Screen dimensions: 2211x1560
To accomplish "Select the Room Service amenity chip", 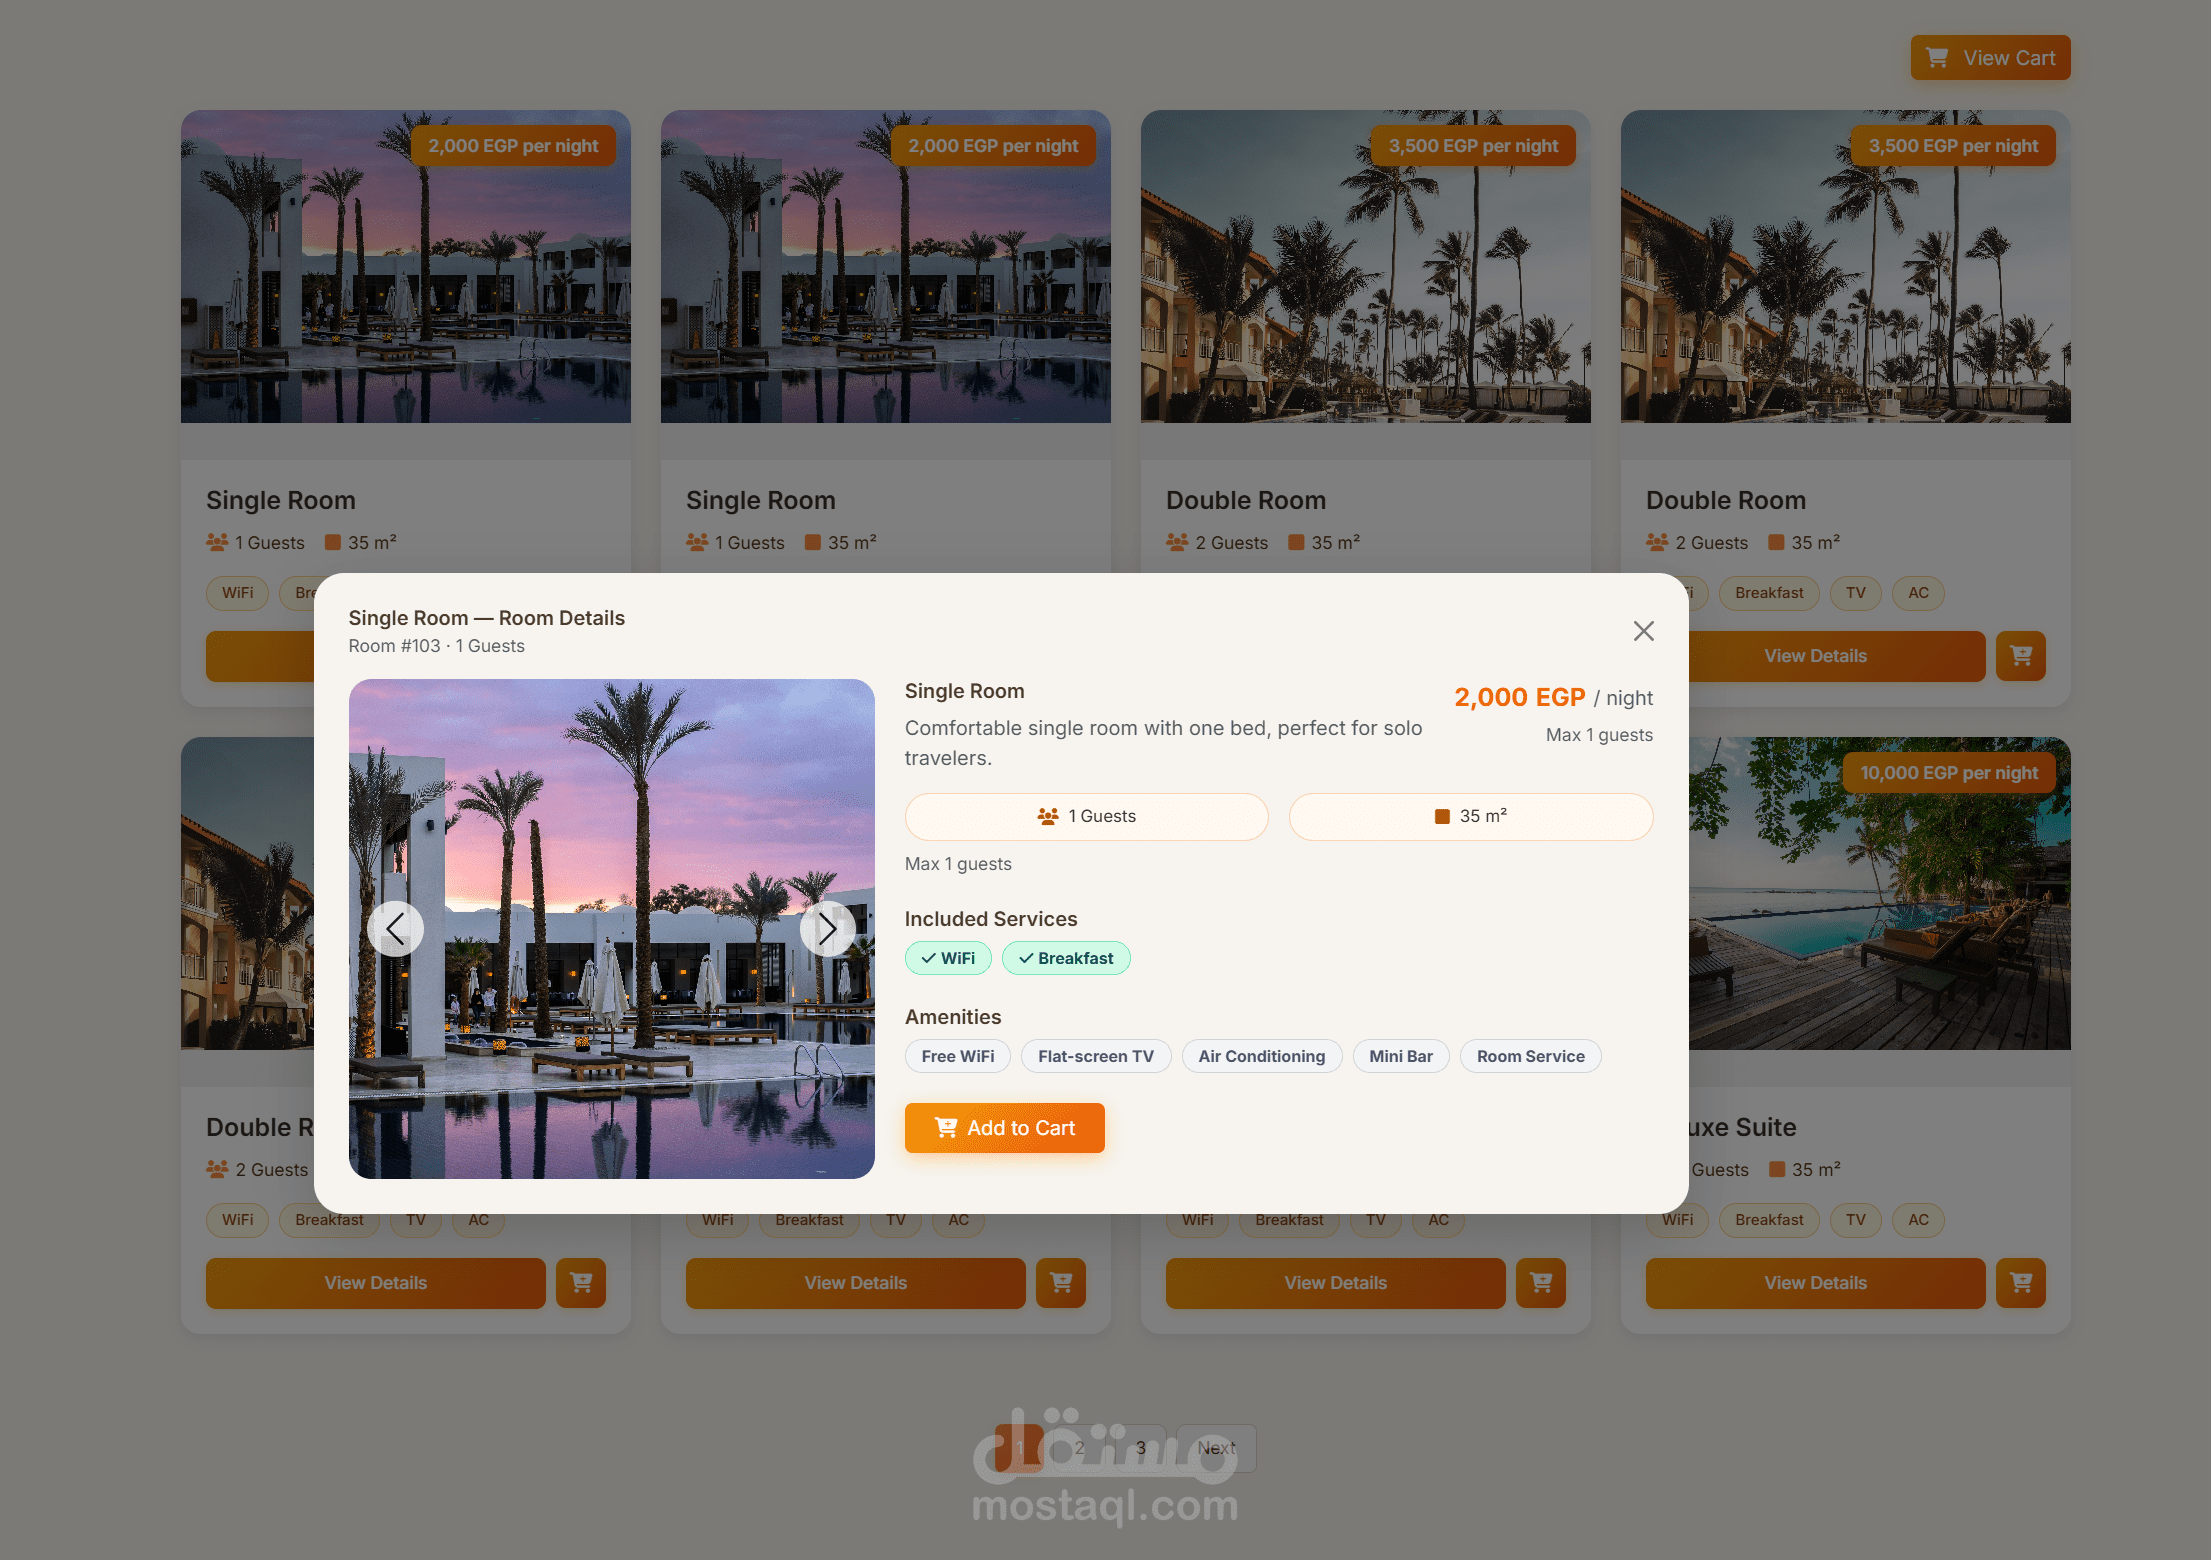I will (1530, 1056).
